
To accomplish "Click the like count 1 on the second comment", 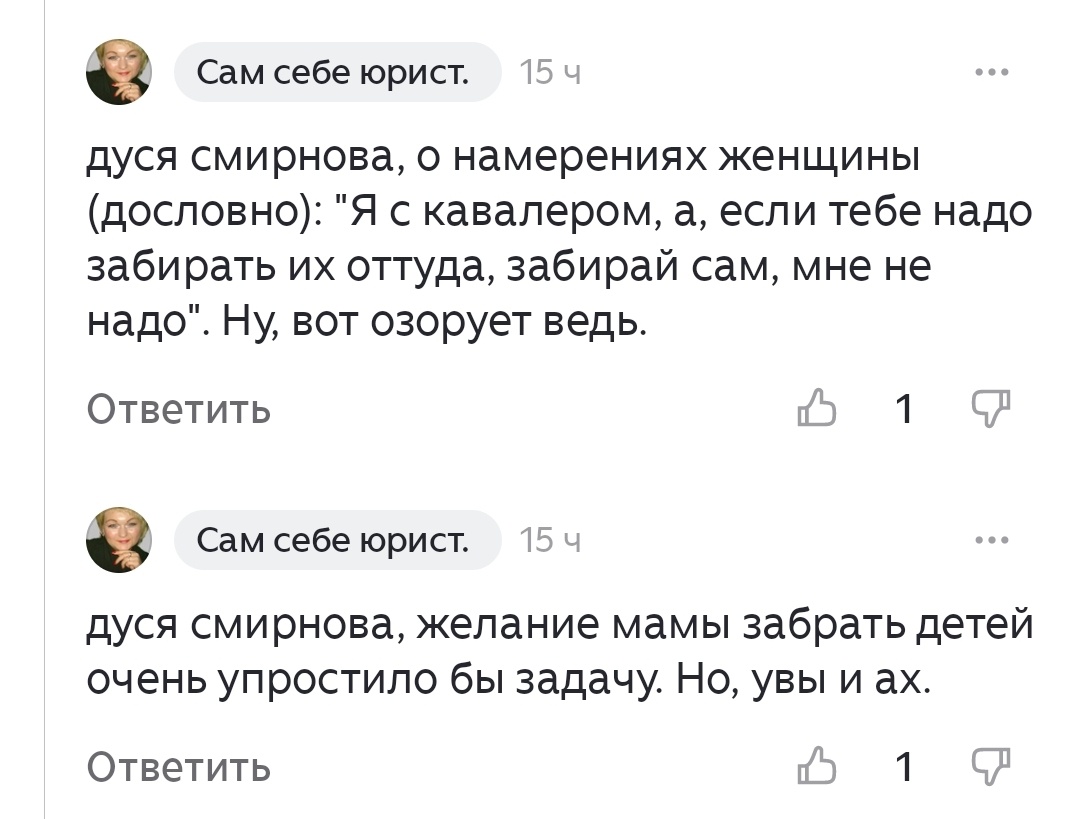I will [x=905, y=768].
